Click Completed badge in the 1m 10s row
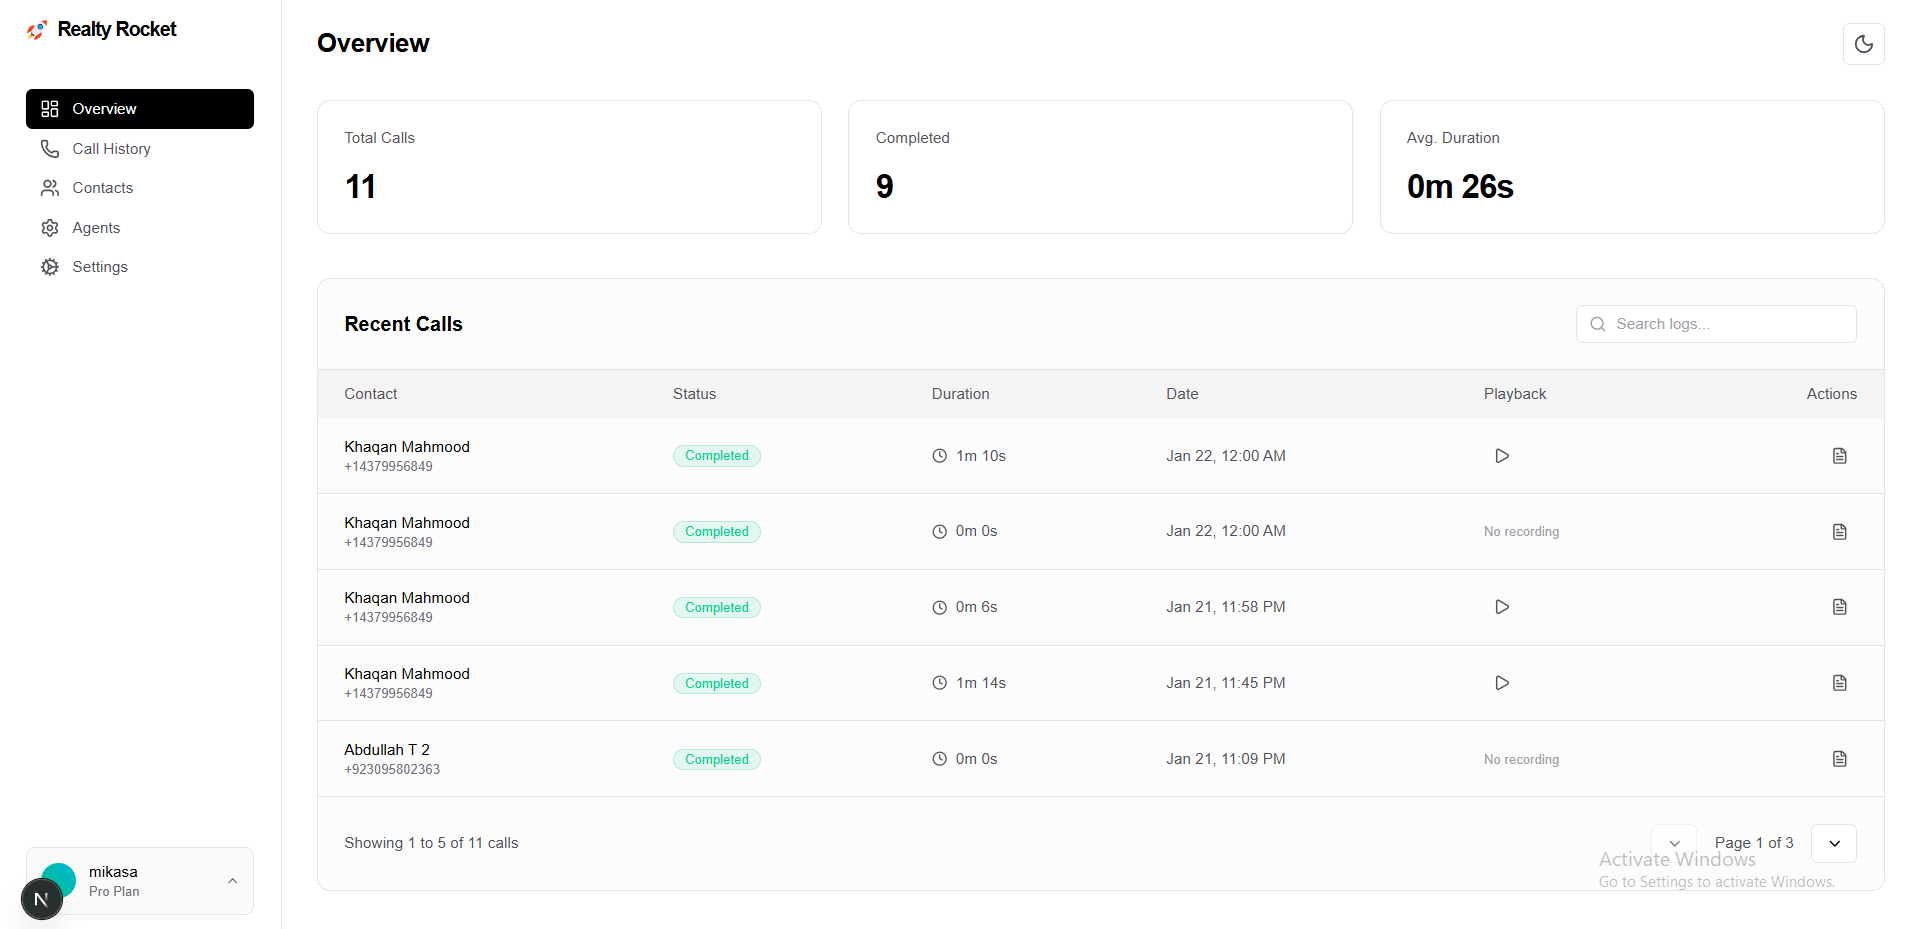 (x=717, y=456)
